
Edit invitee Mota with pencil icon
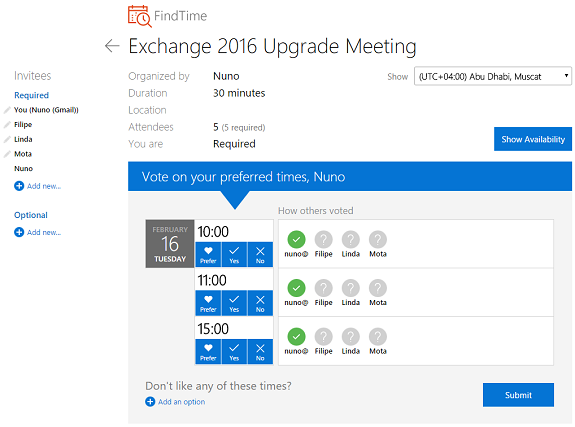[7, 154]
